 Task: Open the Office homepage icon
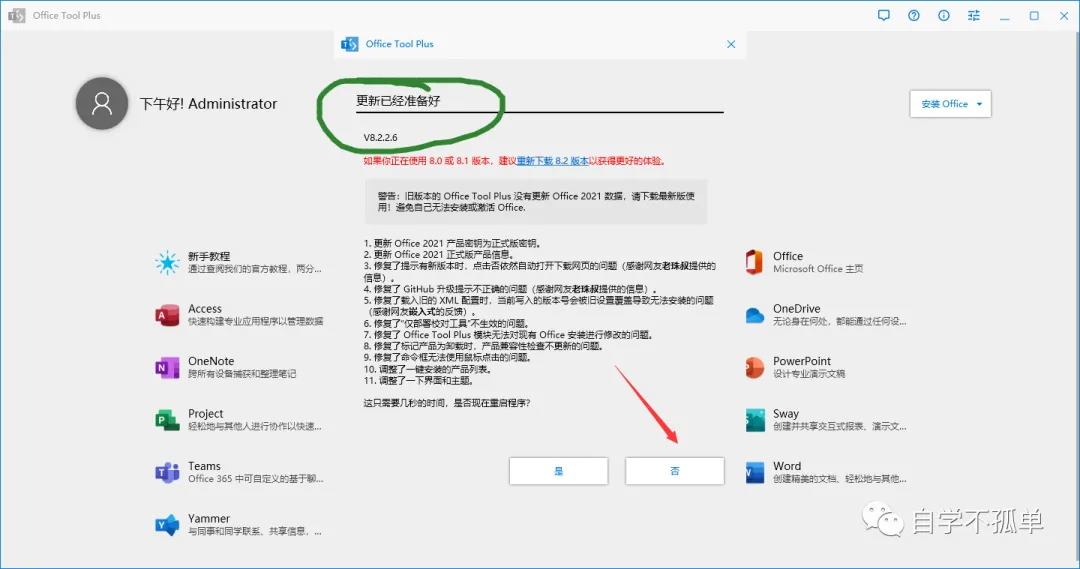tap(754, 262)
